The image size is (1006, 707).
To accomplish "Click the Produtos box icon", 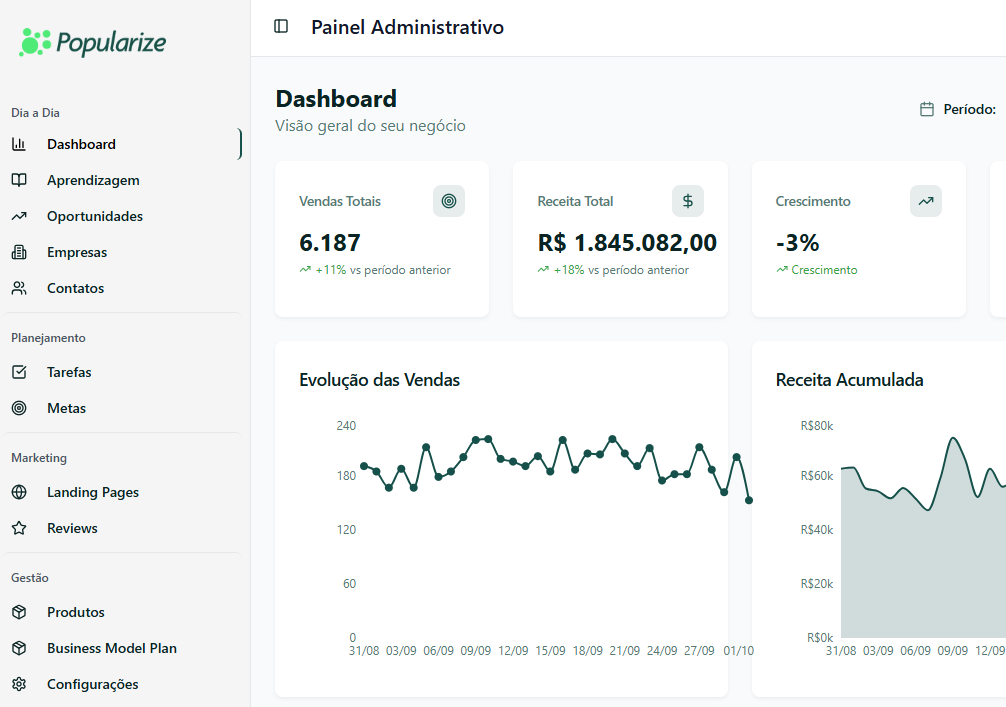I will pyautogui.click(x=22, y=611).
